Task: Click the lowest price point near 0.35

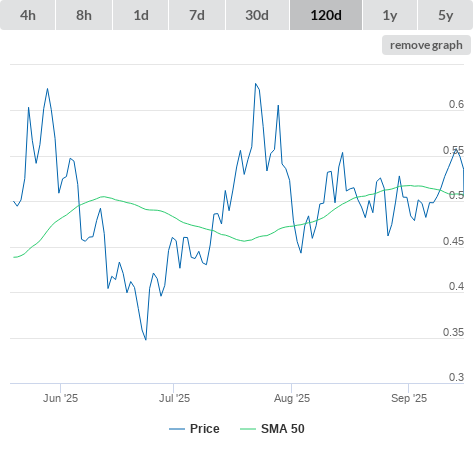Action: pos(146,340)
